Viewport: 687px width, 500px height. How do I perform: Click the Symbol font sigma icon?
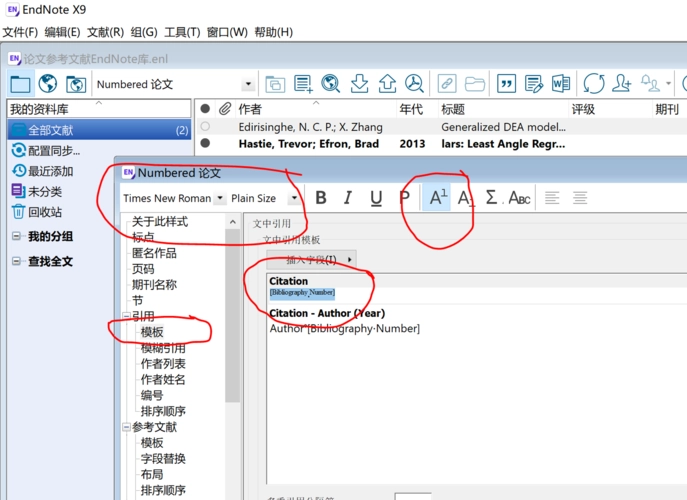492,198
